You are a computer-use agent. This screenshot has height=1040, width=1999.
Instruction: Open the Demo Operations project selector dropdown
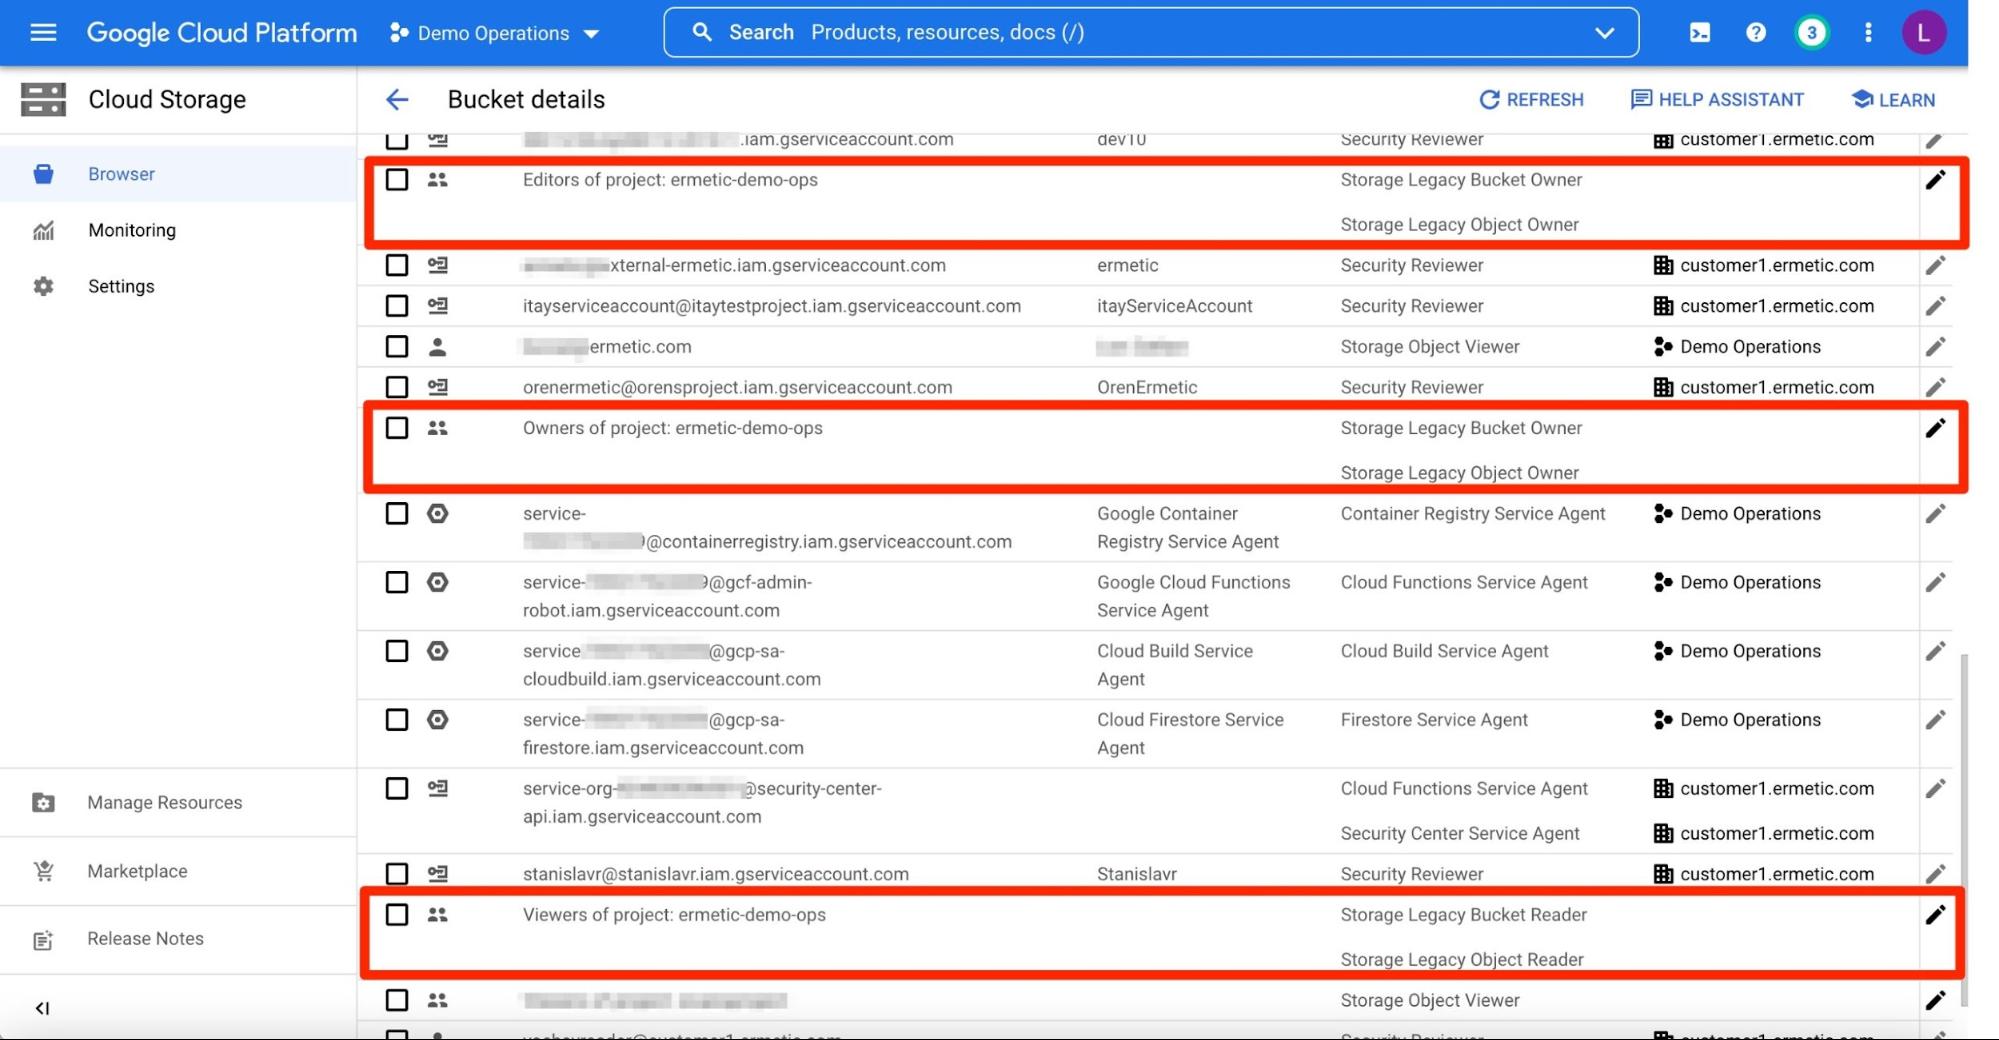(x=495, y=33)
